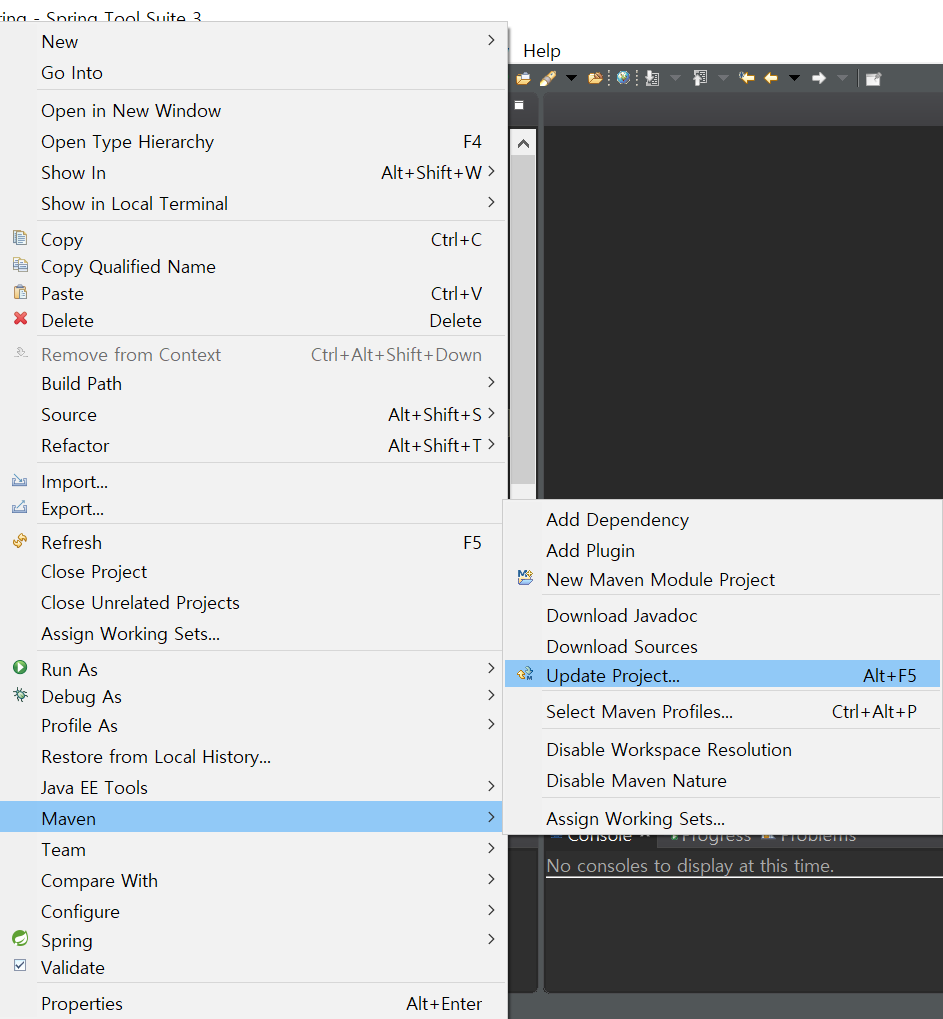Image resolution: width=943 pixels, height=1019 pixels.
Task: Click the Previous Annotation toolbar icon
Action: tap(700, 78)
